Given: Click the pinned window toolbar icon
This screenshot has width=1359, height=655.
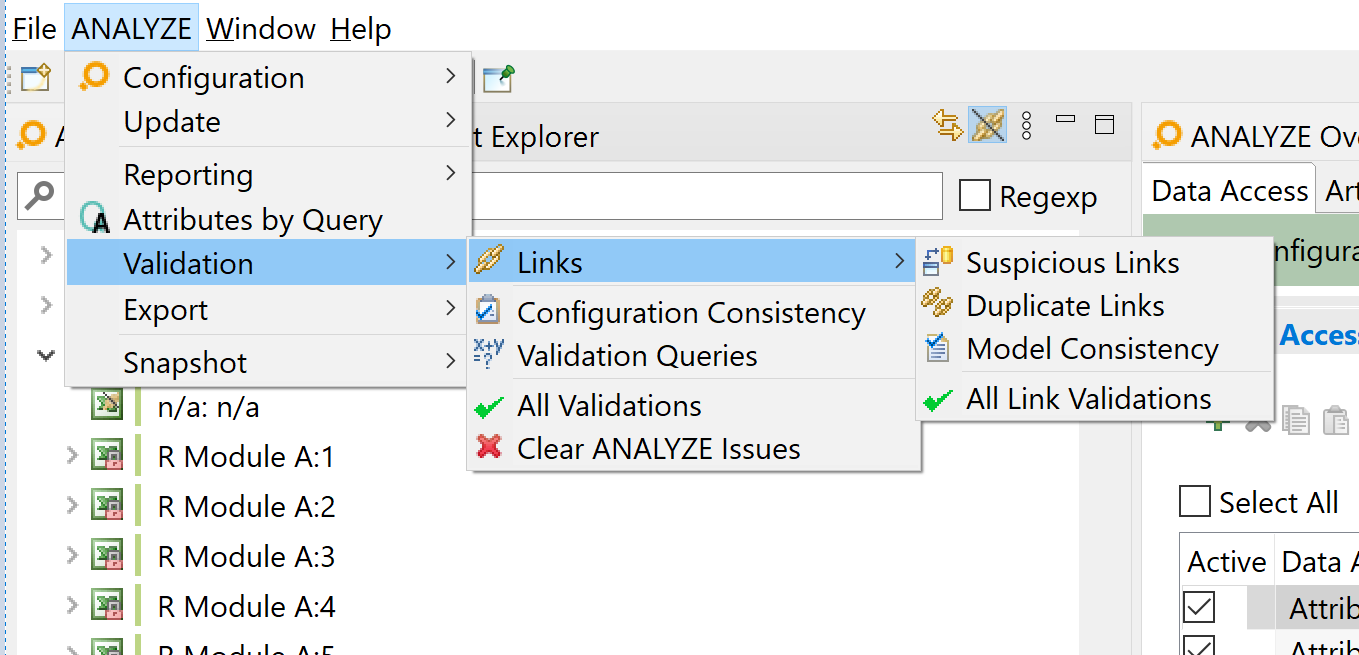Looking at the screenshot, I should (498, 78).
